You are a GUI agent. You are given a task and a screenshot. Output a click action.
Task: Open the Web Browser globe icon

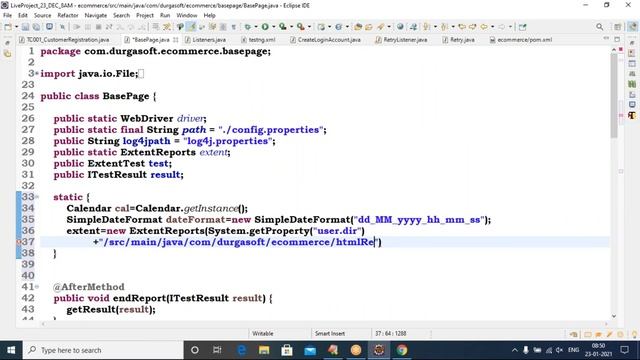pos(400,27)
